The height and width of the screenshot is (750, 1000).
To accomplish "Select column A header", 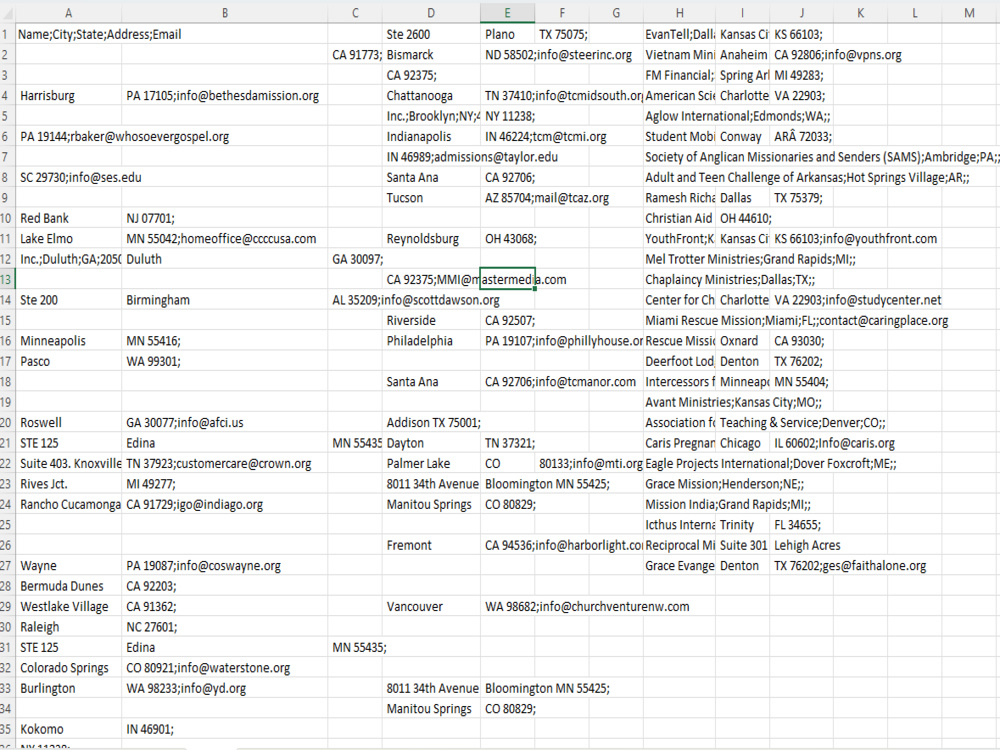I will click(68, 13).
